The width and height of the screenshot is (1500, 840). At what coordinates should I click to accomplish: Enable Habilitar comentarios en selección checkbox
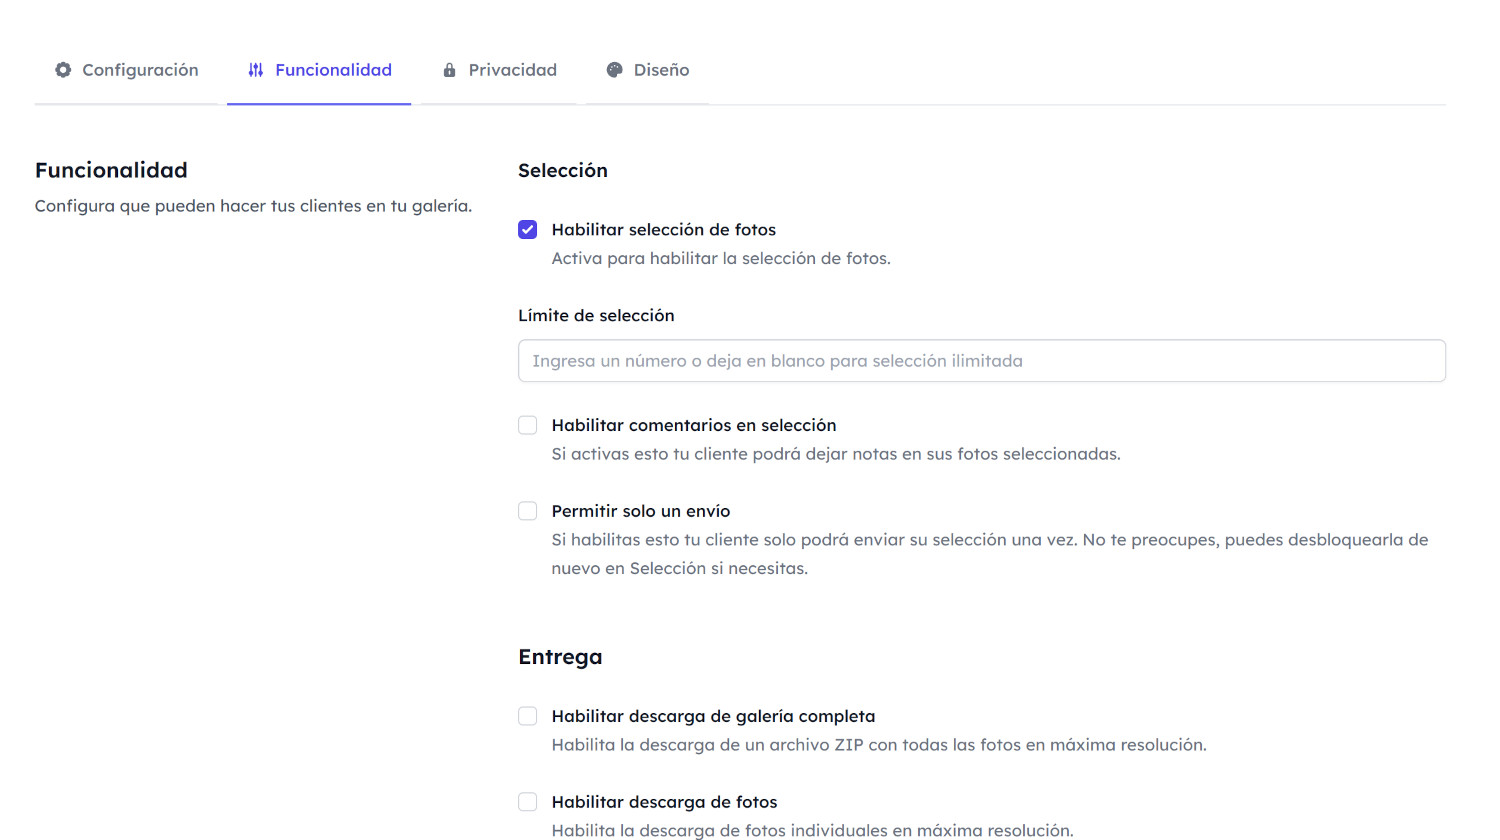[x=528, y=425]
